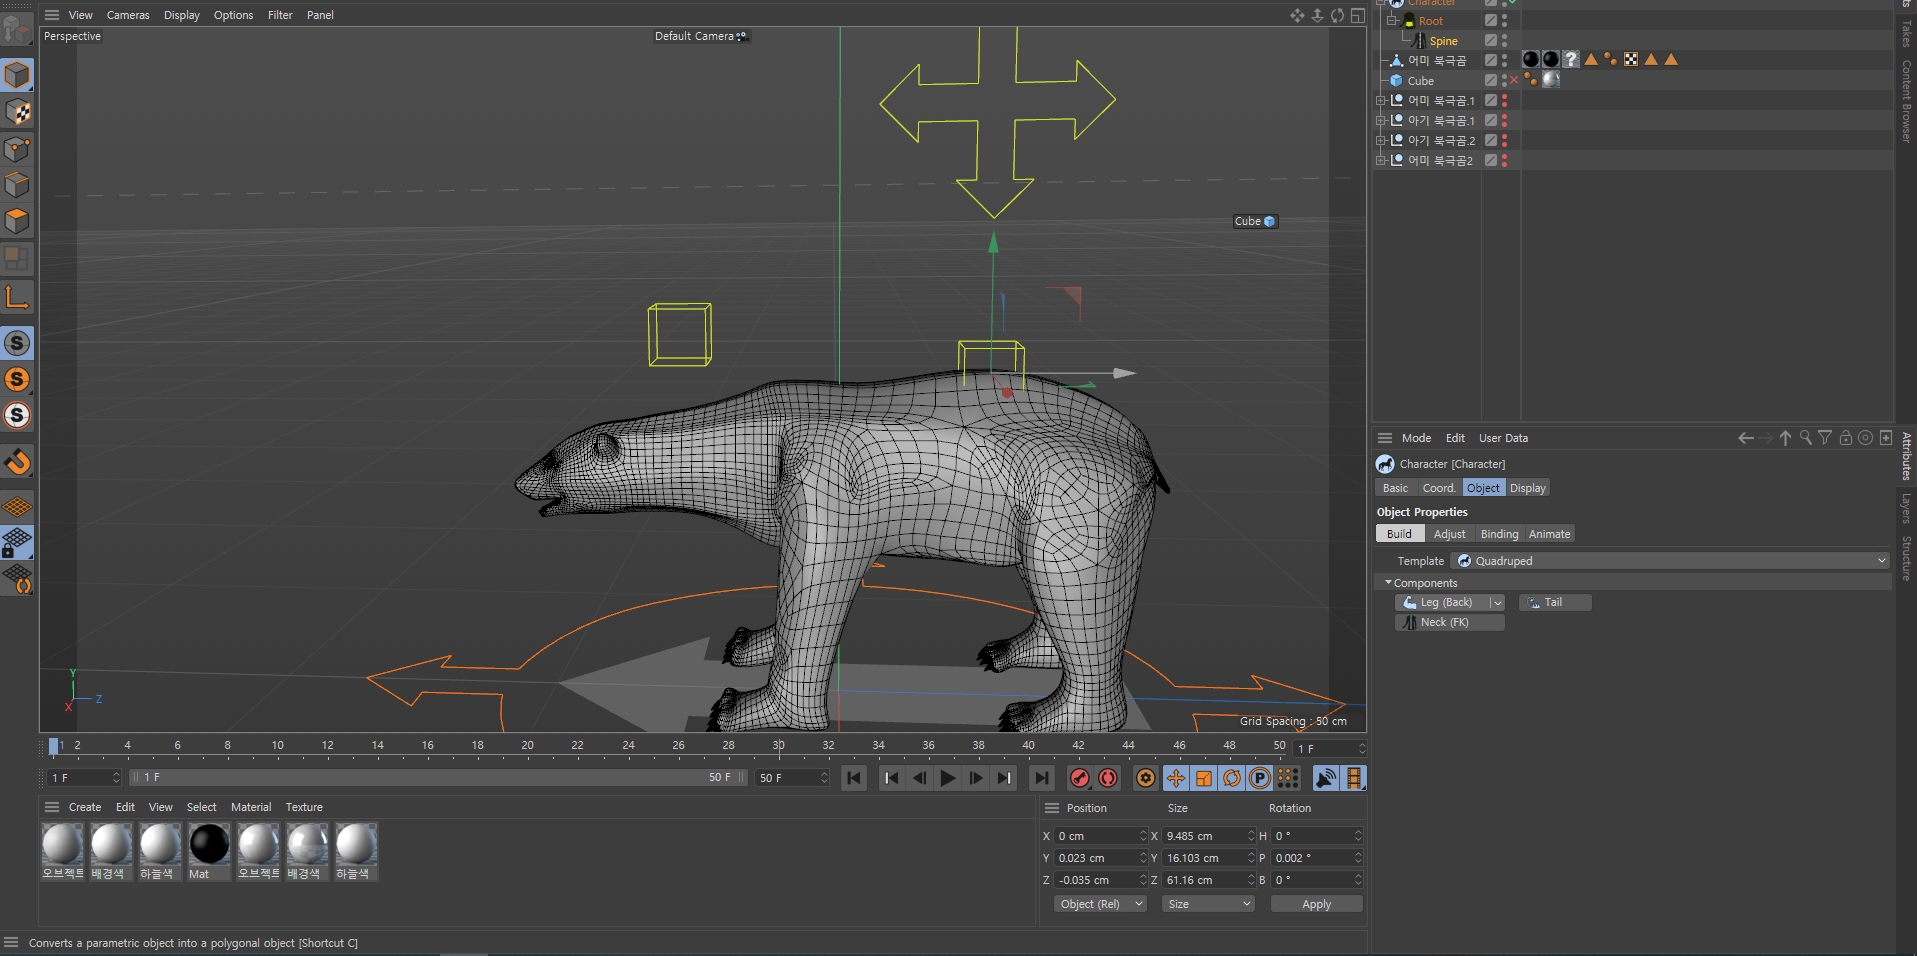The height and width of the screenshot is (956, 1917).
Task: Click the checkerboard texture tag on 어미 북극곰
Action: pyautogui.click(x=1631, y=59)
